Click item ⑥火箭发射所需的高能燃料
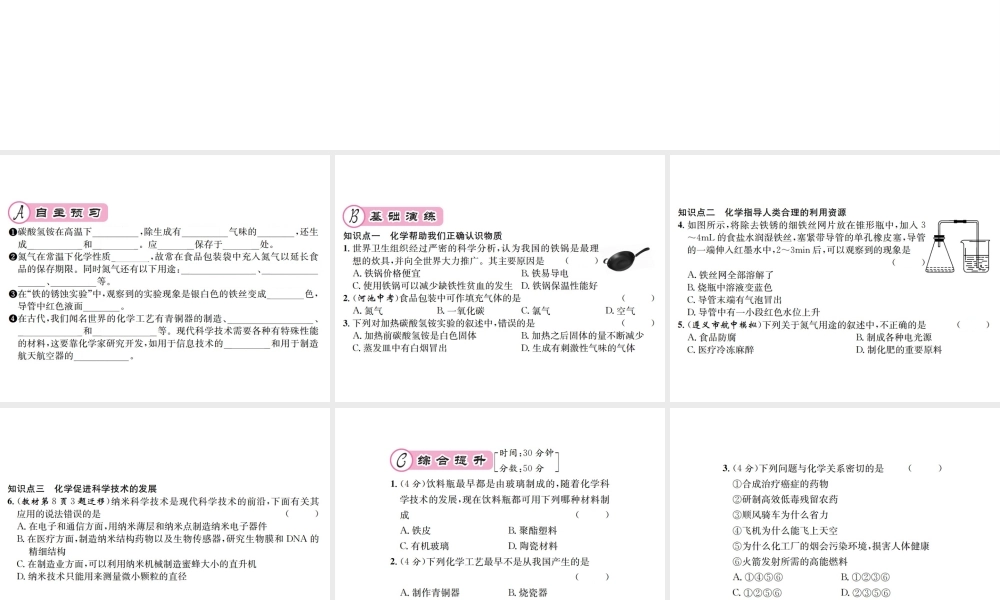Screen dimensions: 1000x600 (x=790, y=562)
